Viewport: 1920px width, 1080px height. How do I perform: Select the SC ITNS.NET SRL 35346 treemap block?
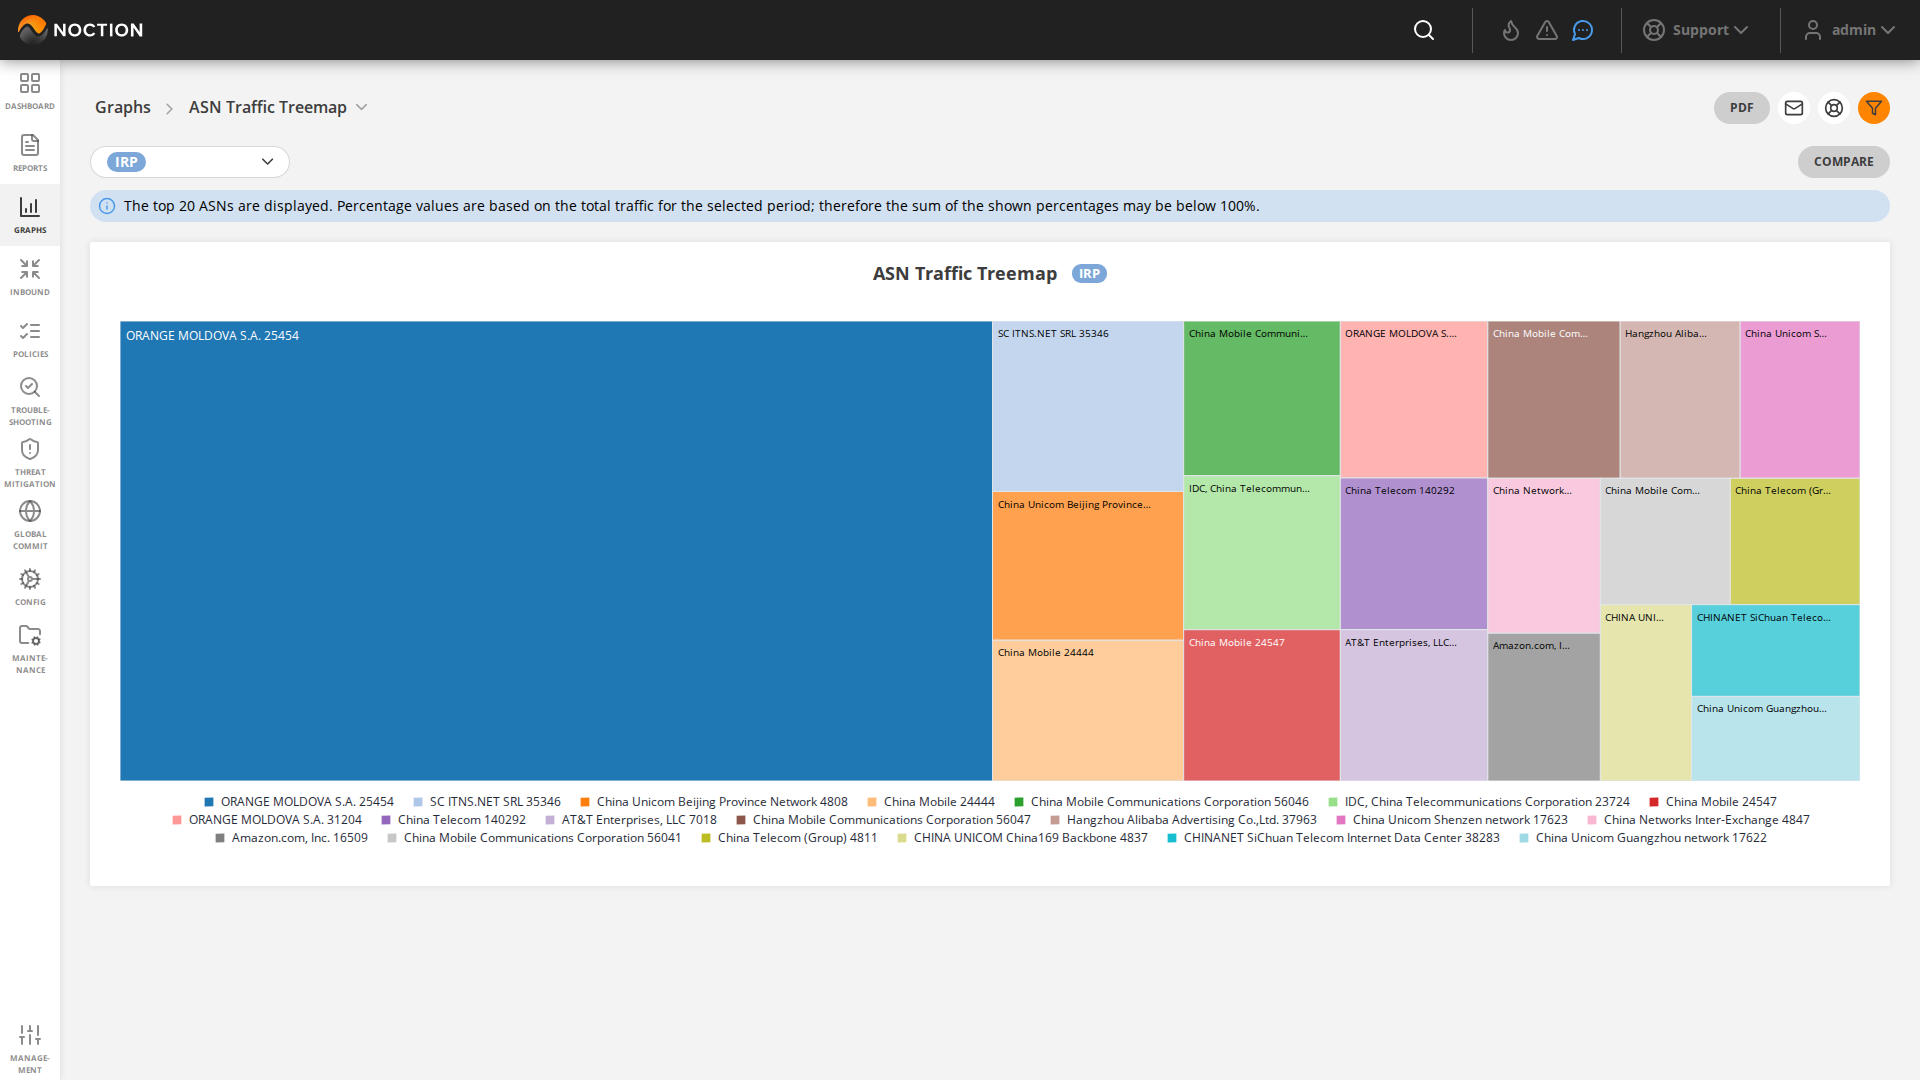point(1088,406)
